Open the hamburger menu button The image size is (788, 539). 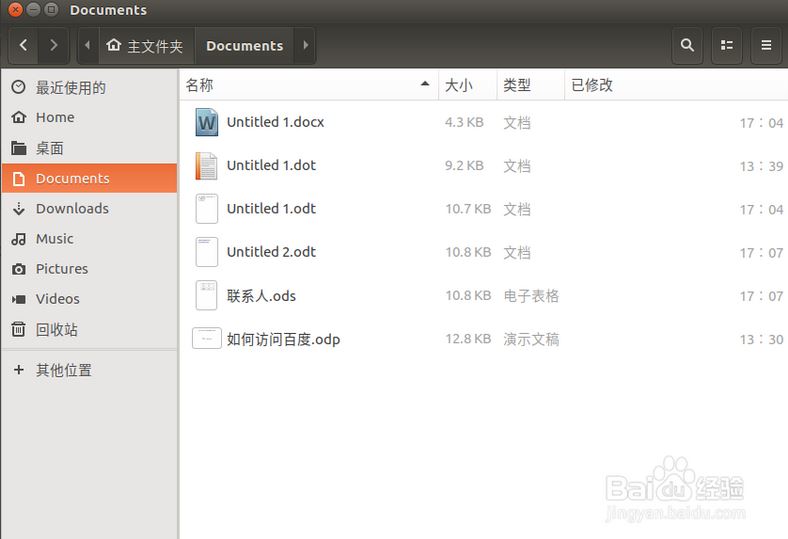(766, 45)
